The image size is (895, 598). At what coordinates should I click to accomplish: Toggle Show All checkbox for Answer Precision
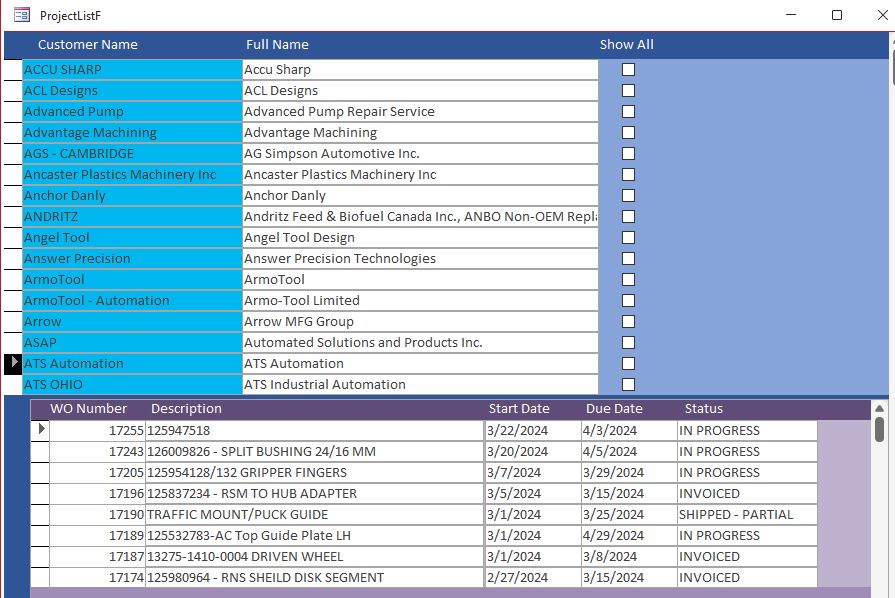[x=628, y=258]
